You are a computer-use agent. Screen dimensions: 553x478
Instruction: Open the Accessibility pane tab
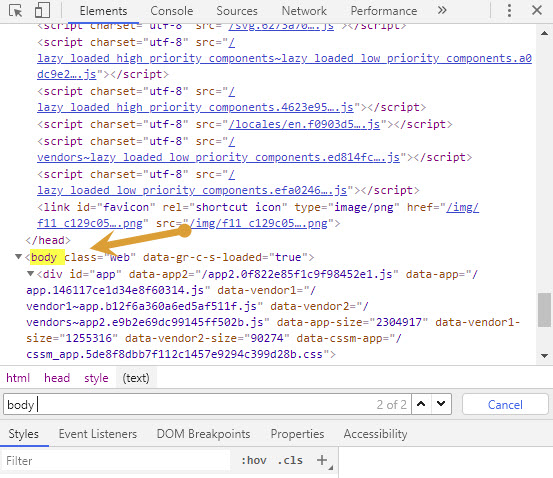[x=376, y=434]
